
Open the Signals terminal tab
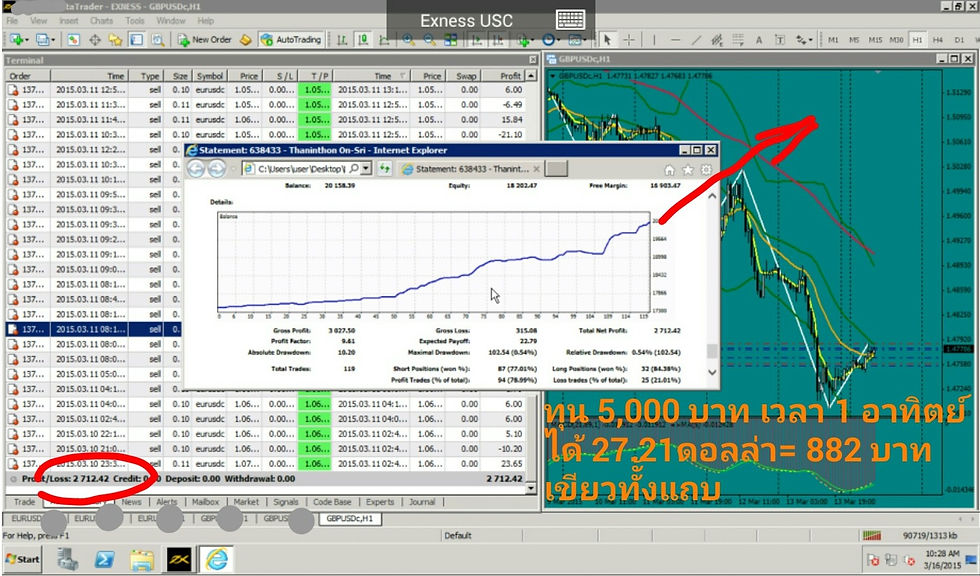coord(286,502)
